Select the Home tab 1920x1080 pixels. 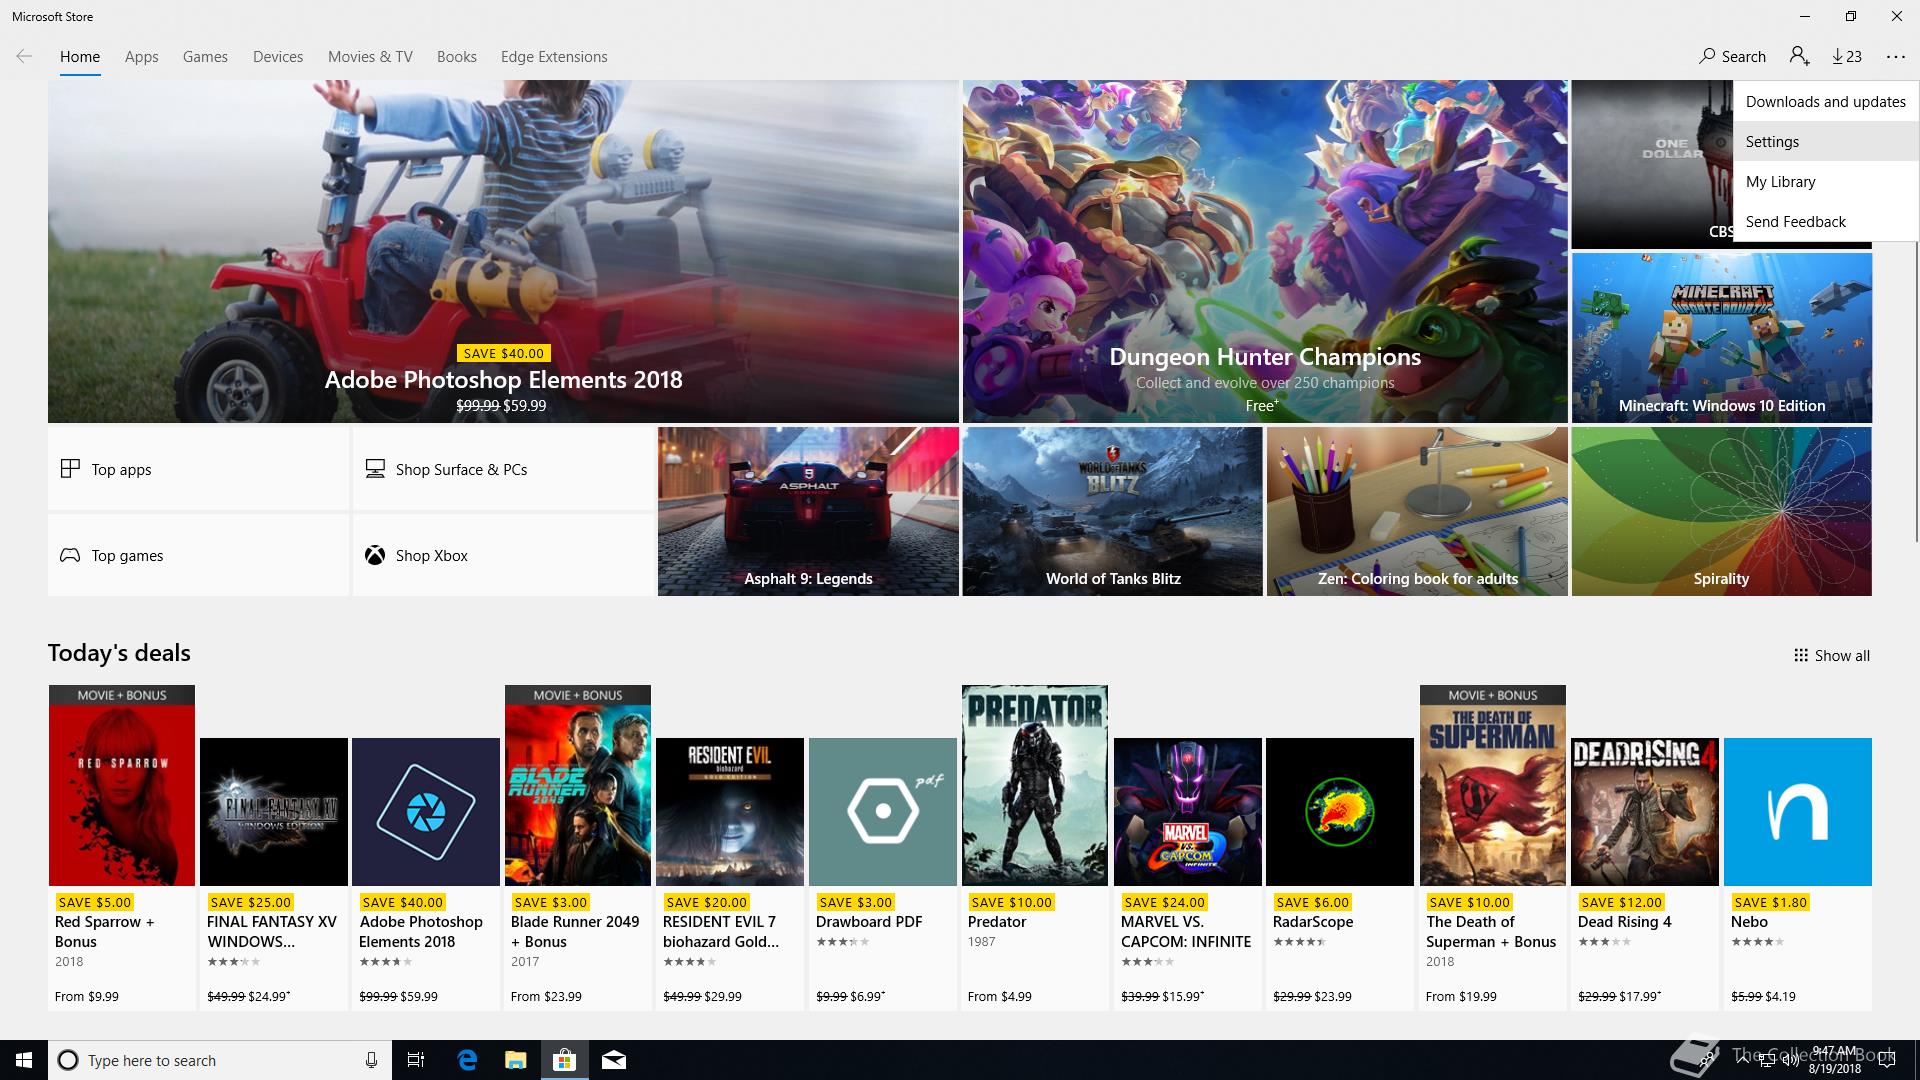click(x=80, y=57)
